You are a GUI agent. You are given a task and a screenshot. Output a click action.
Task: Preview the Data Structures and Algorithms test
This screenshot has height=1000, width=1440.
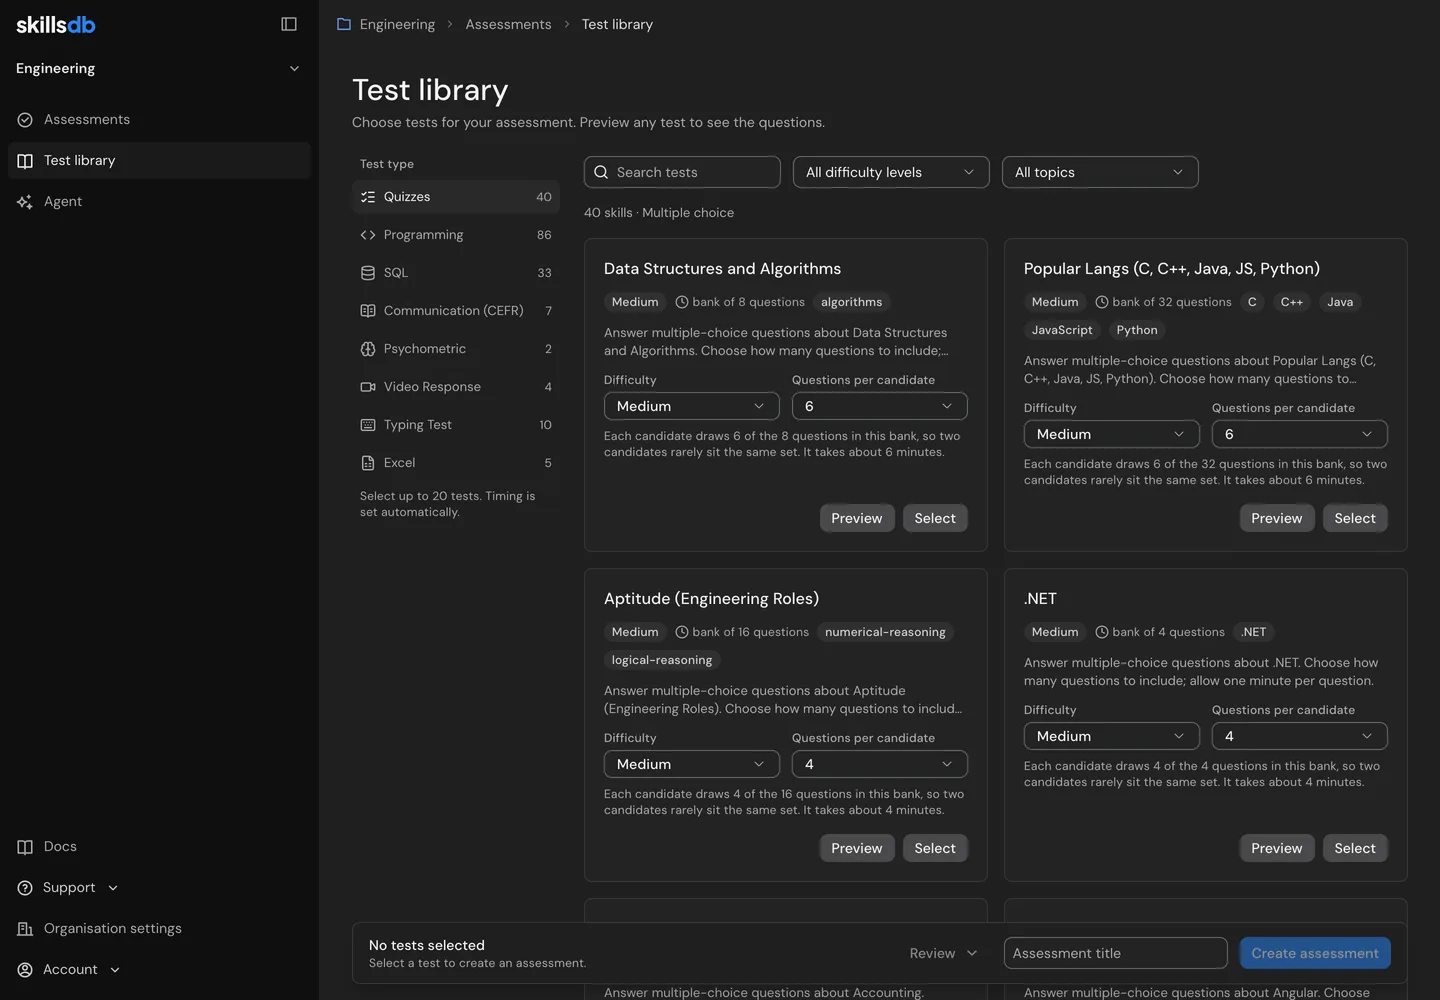point(857,518)
